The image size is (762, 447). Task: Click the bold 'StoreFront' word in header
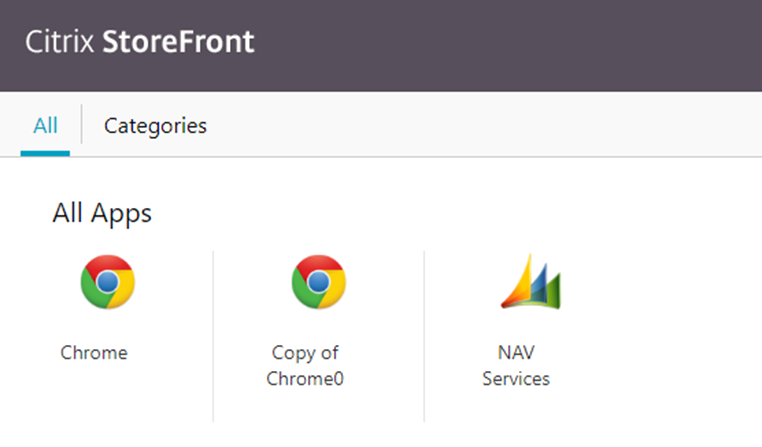pos(178,43)
